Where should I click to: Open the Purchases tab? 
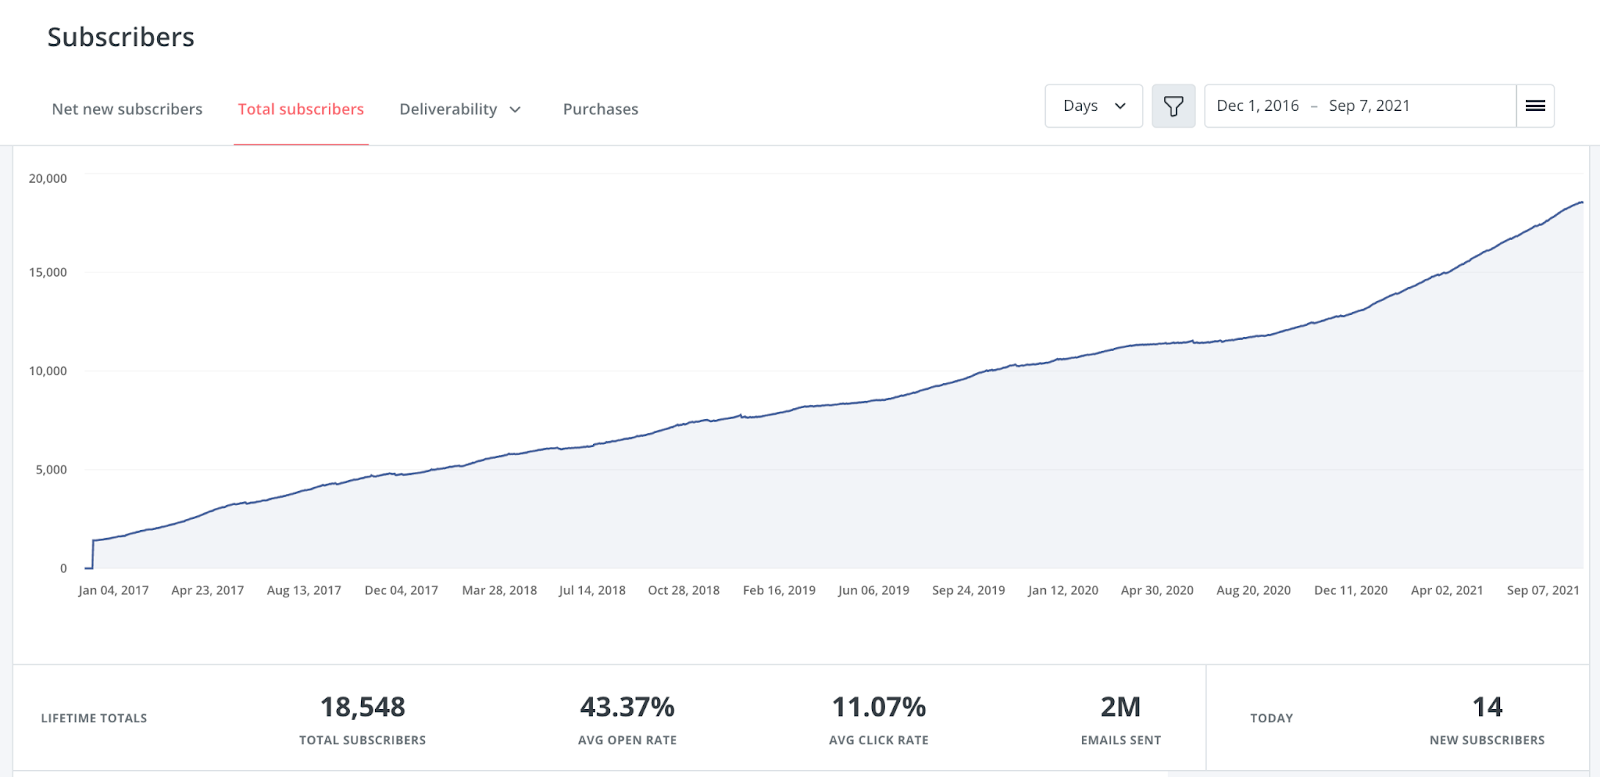600,109
